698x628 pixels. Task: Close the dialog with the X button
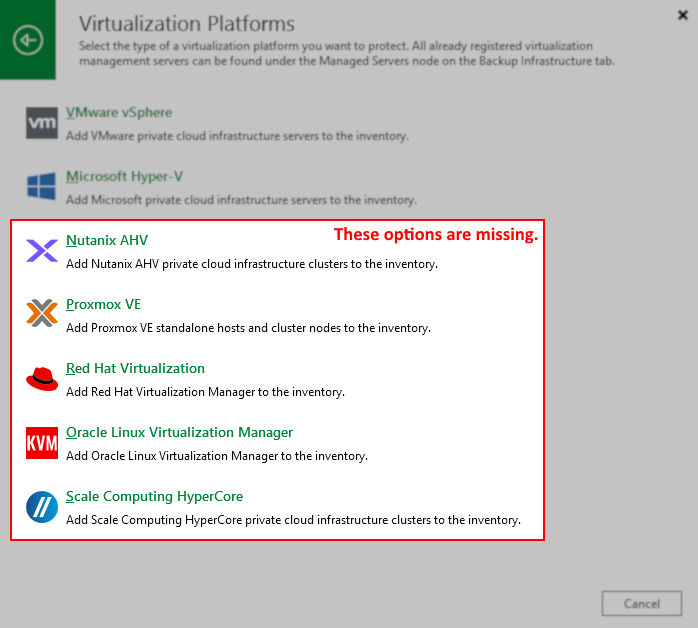(x=682, y=15)
